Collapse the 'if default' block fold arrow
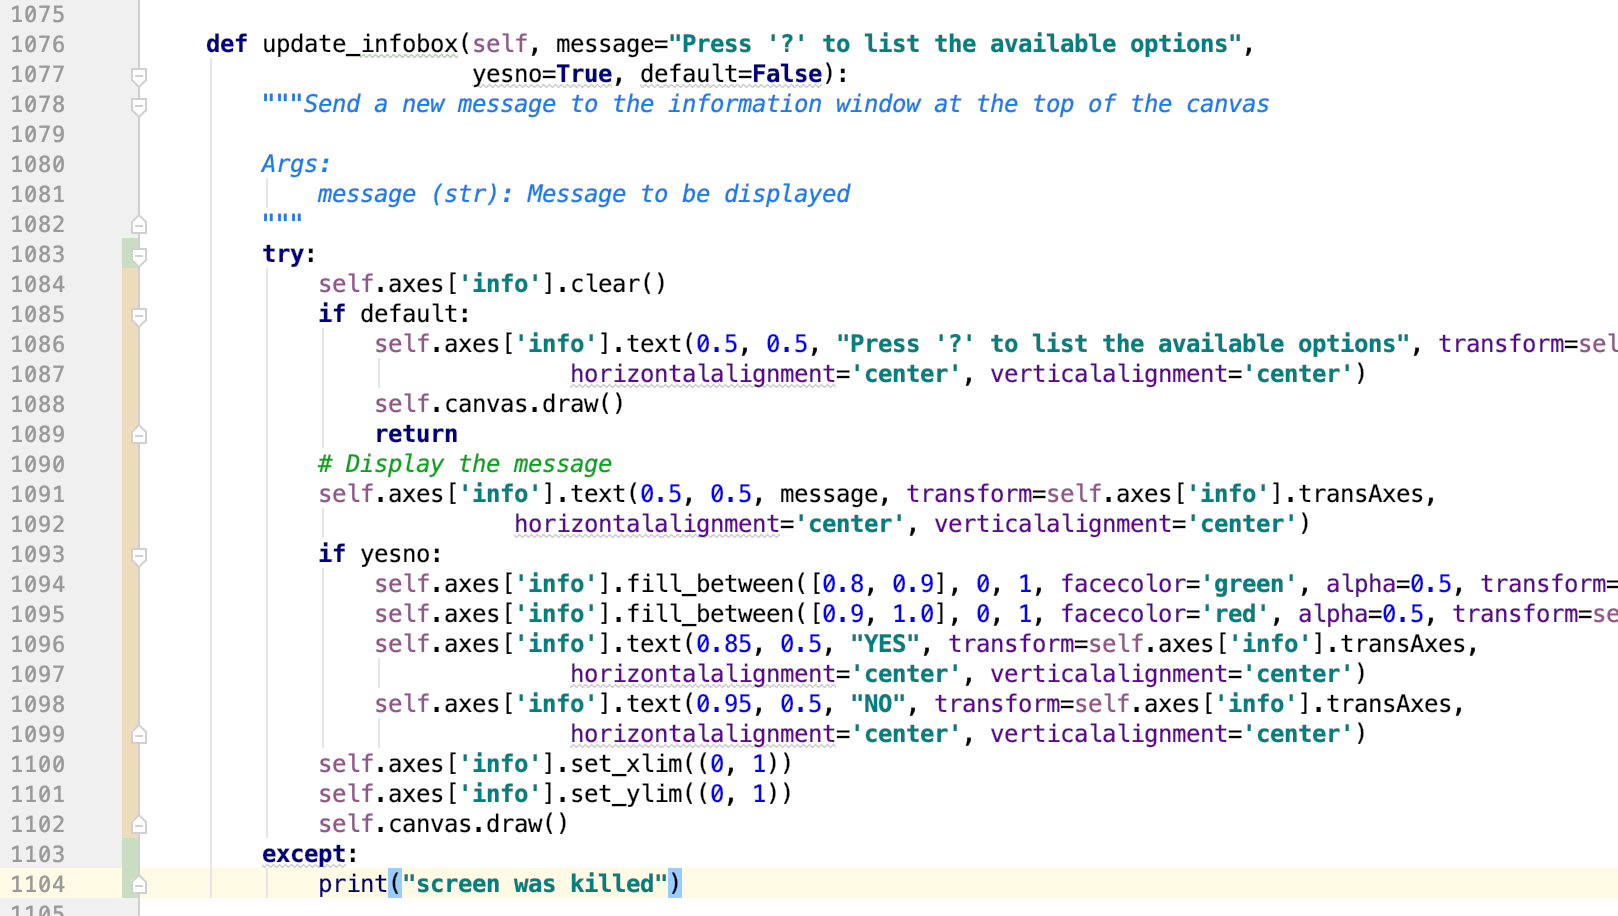Screen dimensions: 1618x916 tap(139, 314)
